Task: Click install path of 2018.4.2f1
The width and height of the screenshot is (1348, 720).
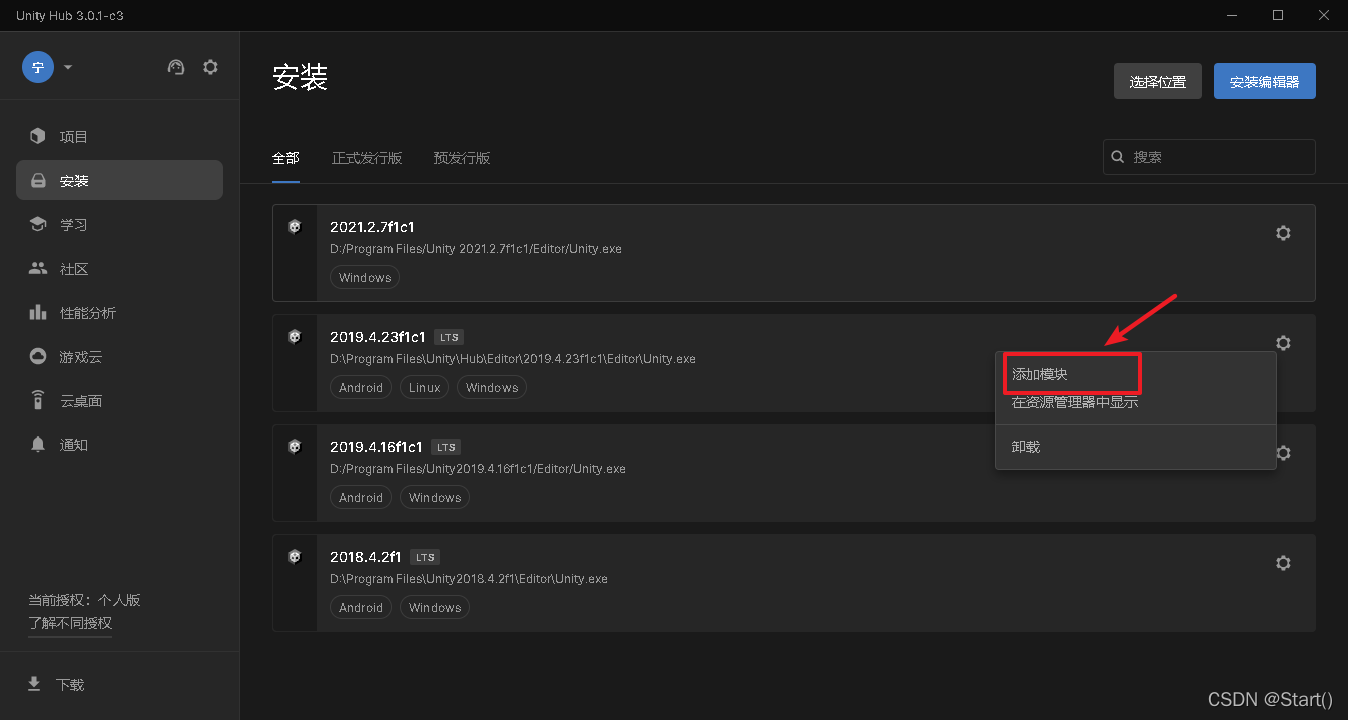Action: point(469,579)
